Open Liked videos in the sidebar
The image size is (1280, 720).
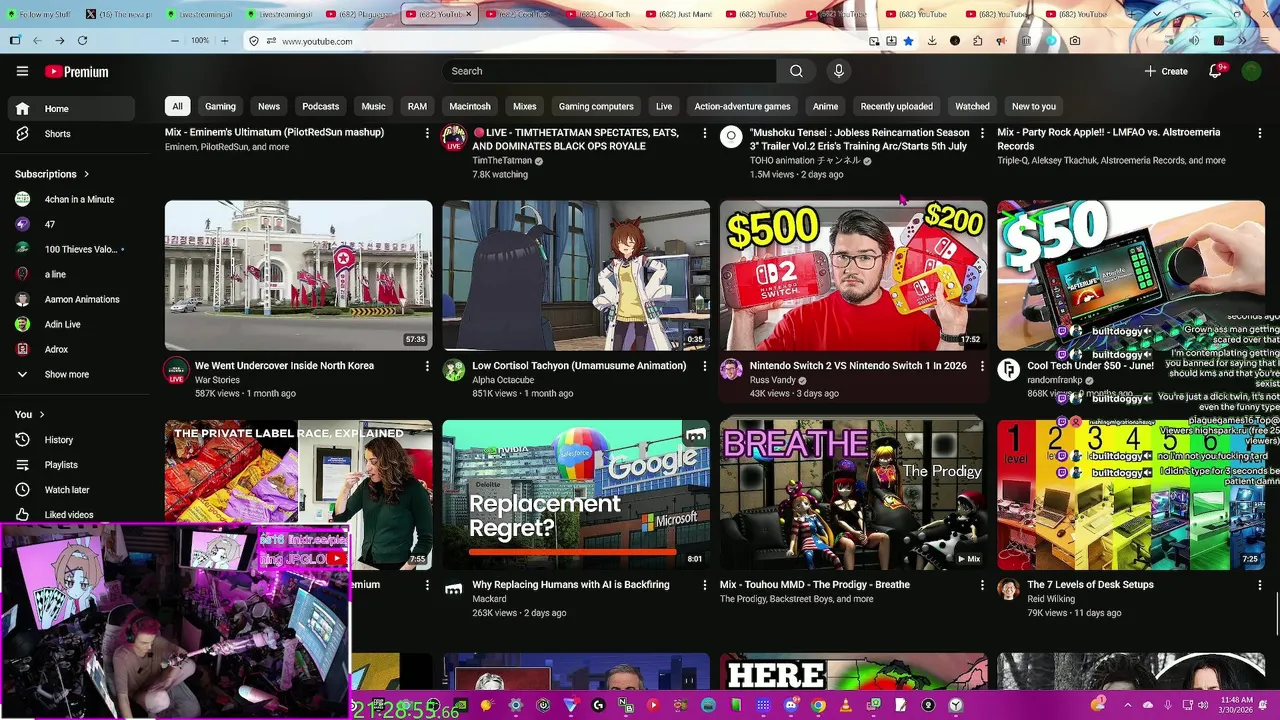(x=71, y=515)
